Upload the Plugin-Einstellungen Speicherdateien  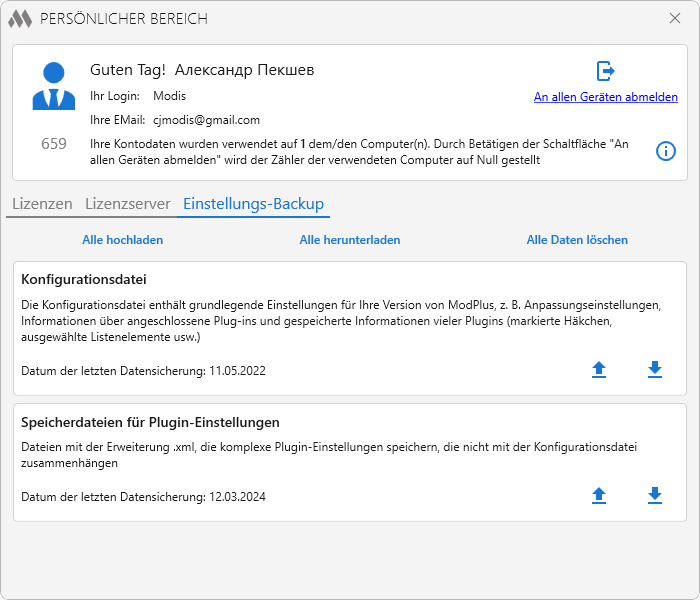(599, 496)
